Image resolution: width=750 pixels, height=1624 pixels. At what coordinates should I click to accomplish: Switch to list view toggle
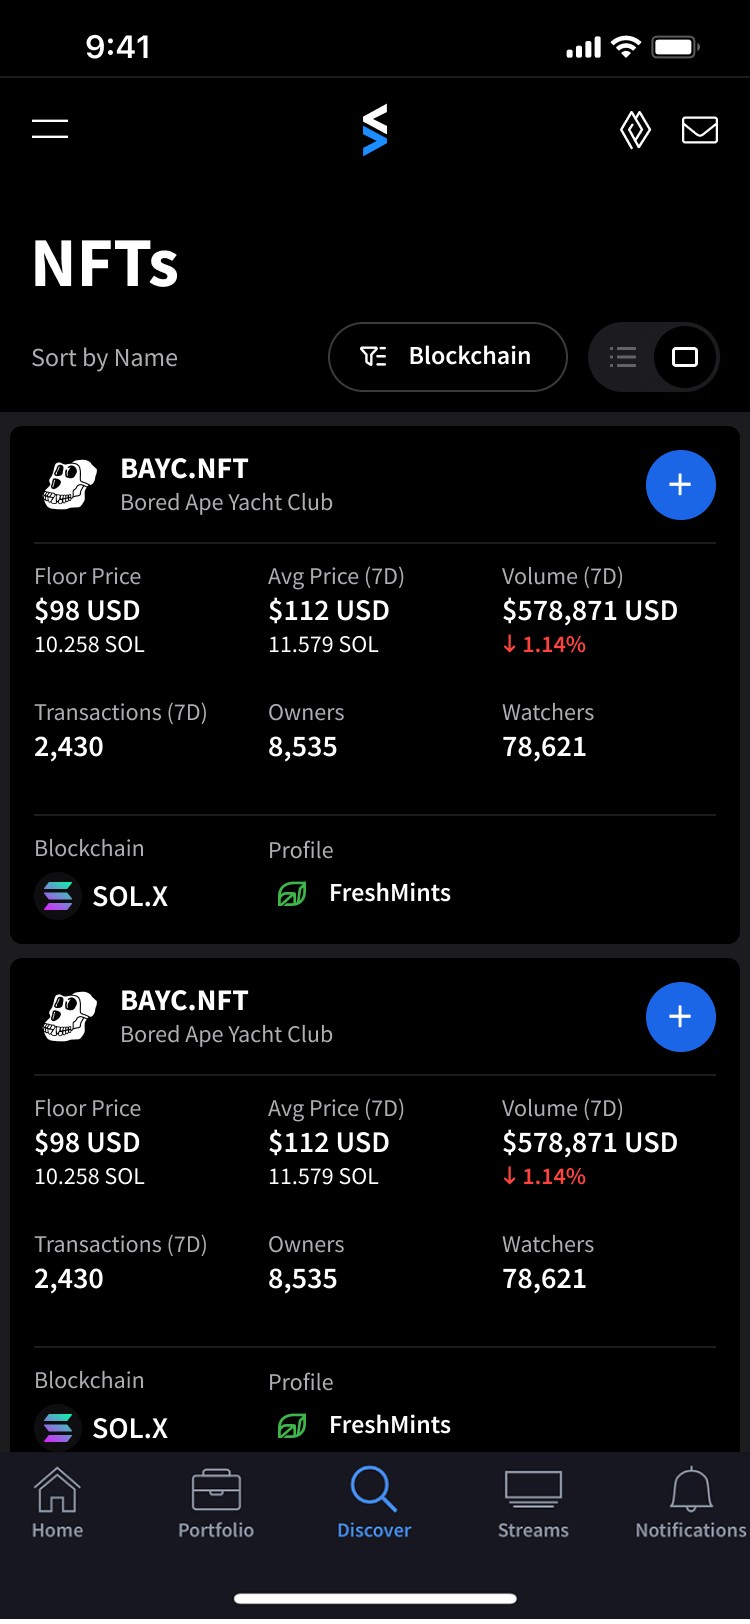coord(623,357)
